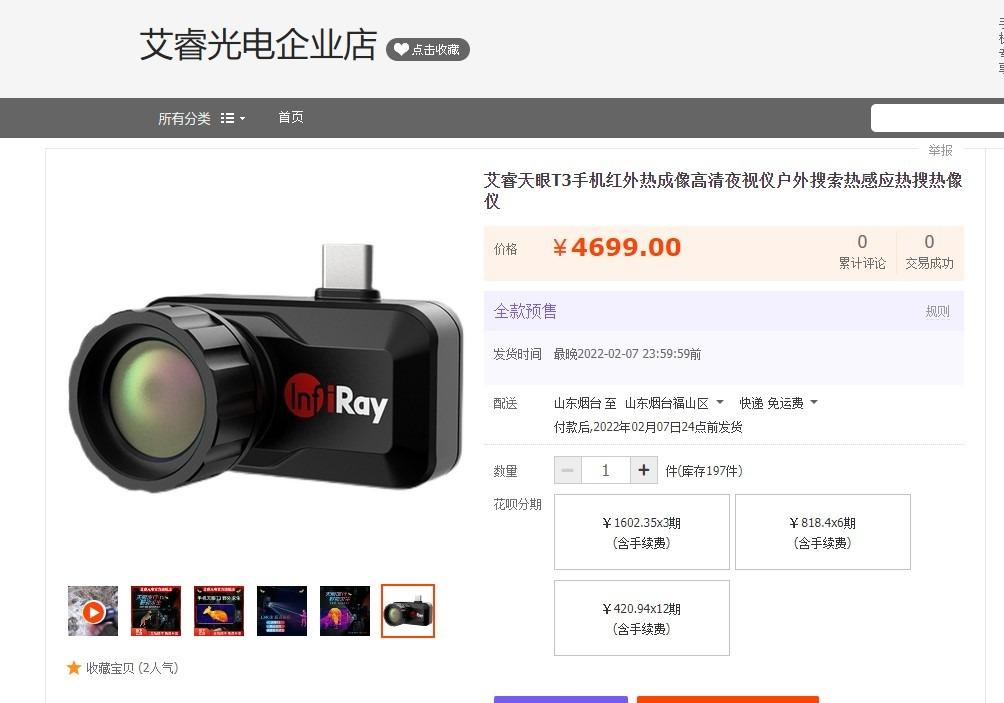Expand the 山东烟台福山区 destination dropdown
Screen dimensions: 1004x703
click(720, 403)
